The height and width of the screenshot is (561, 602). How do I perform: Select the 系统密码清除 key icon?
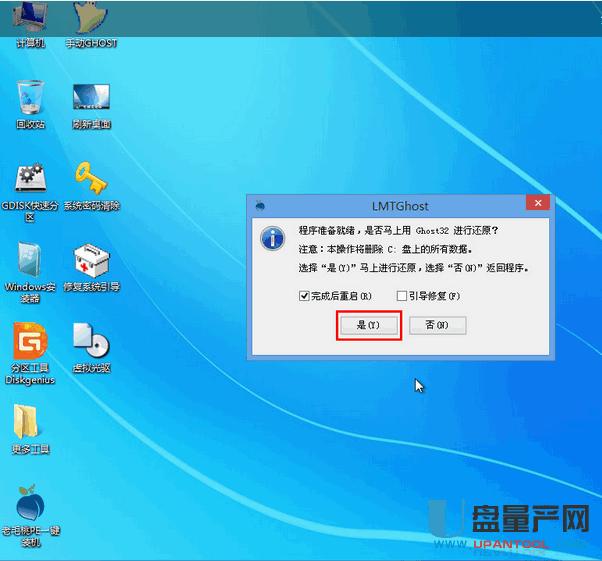point(90,180)
